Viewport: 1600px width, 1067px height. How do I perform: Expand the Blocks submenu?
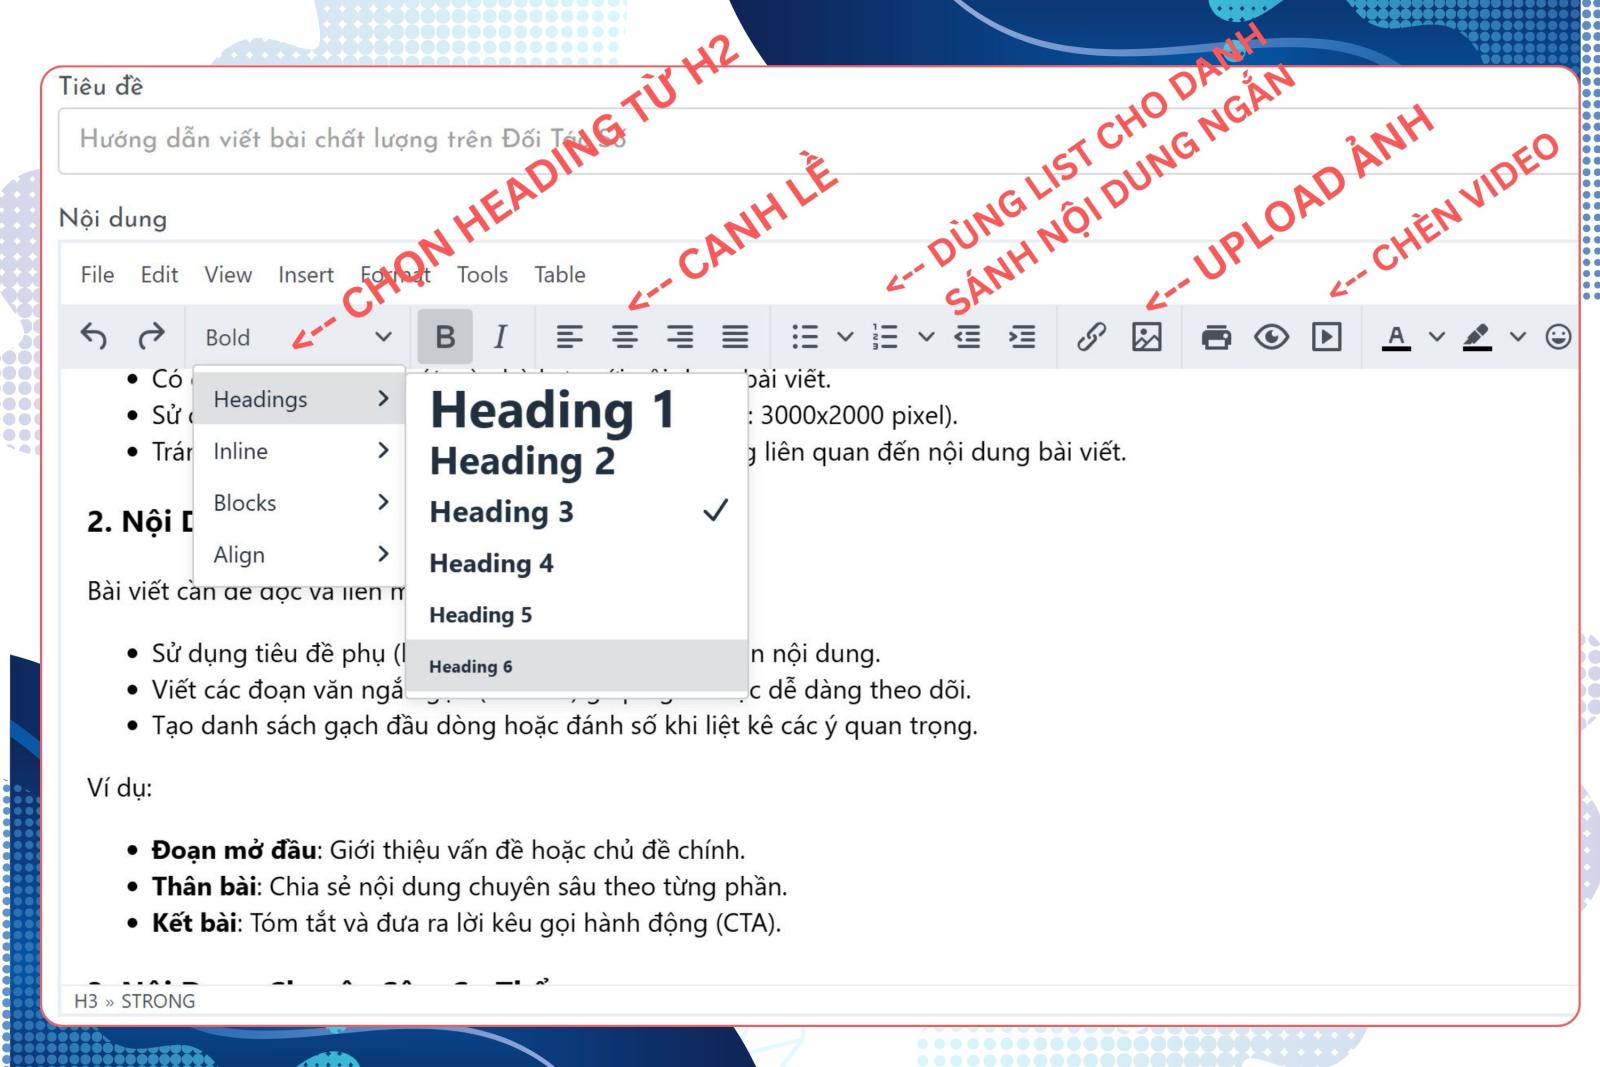pyautogui.click(x=300, y=503)
